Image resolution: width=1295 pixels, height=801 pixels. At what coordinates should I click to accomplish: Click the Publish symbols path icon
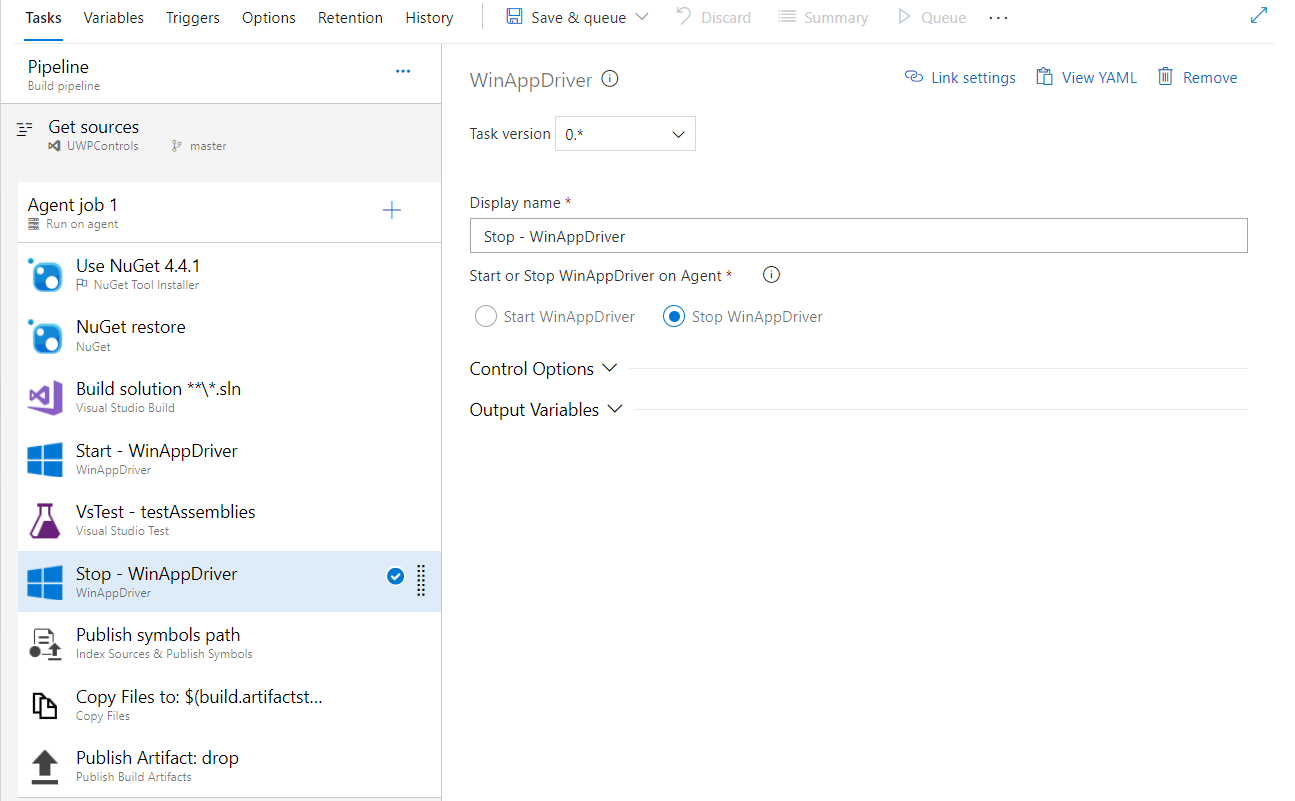[x=45, y=643]
